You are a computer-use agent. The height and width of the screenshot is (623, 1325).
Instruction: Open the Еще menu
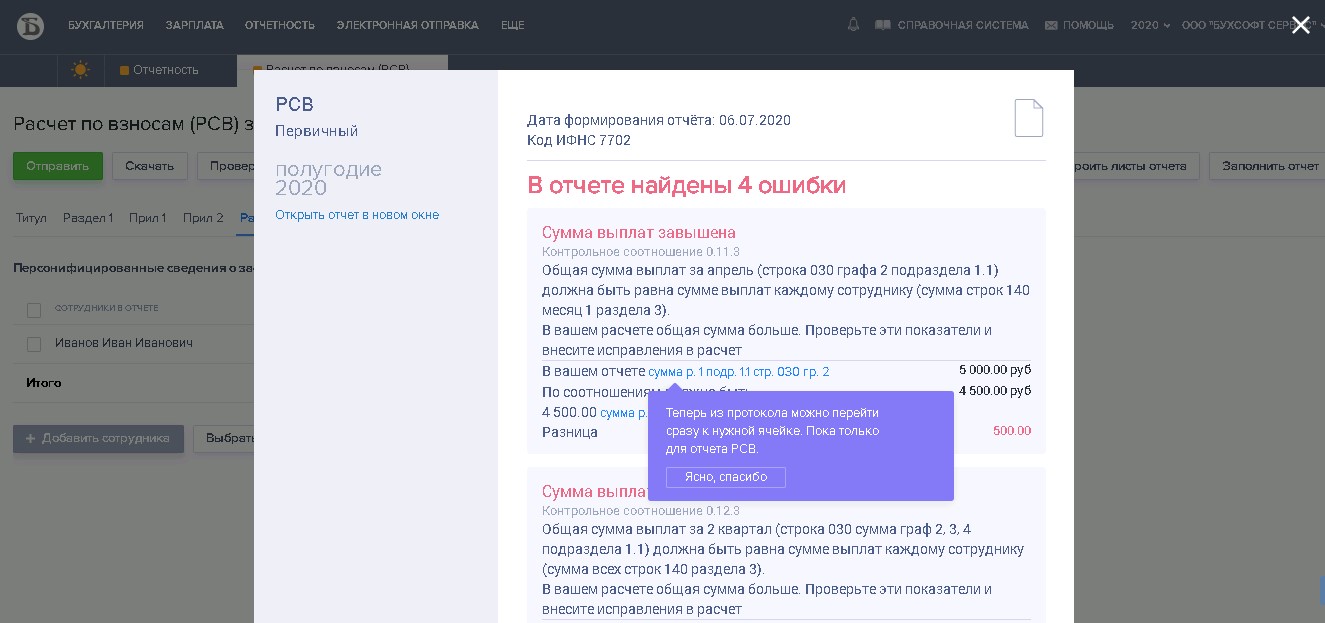coord(512,25)
